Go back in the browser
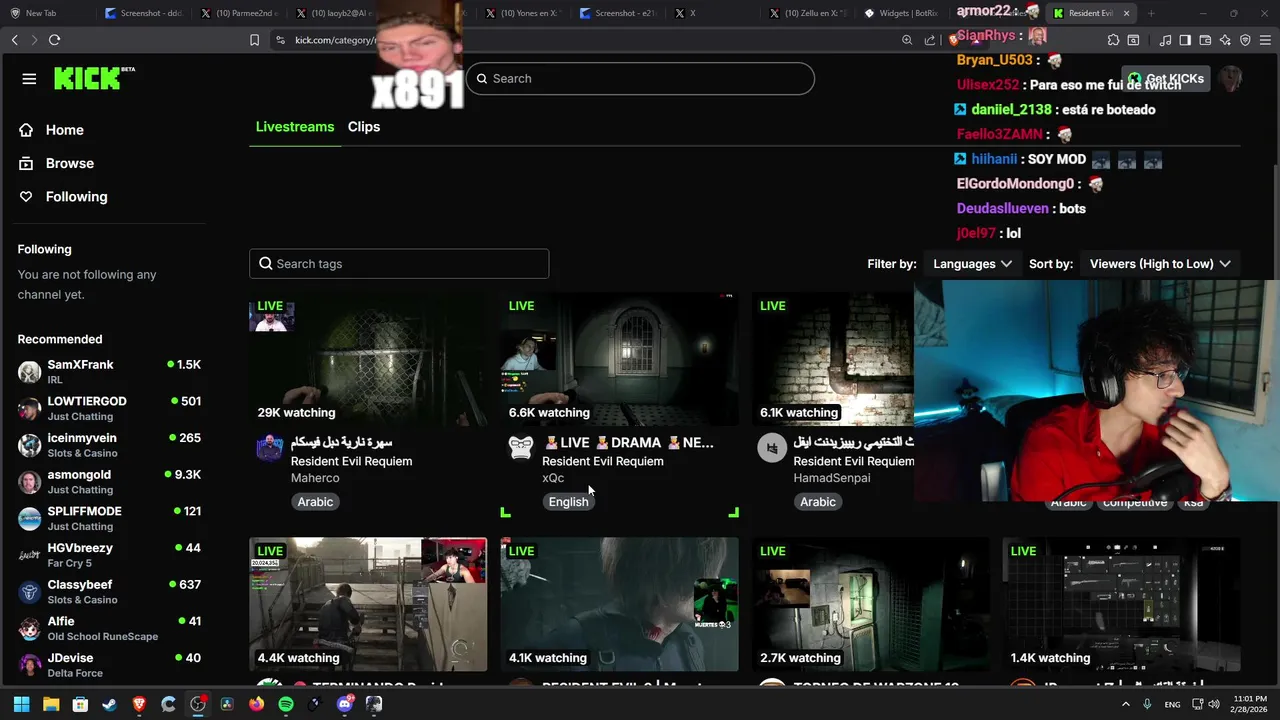Viewport: 1280px width, 720px height. click(x=14, y=40)
